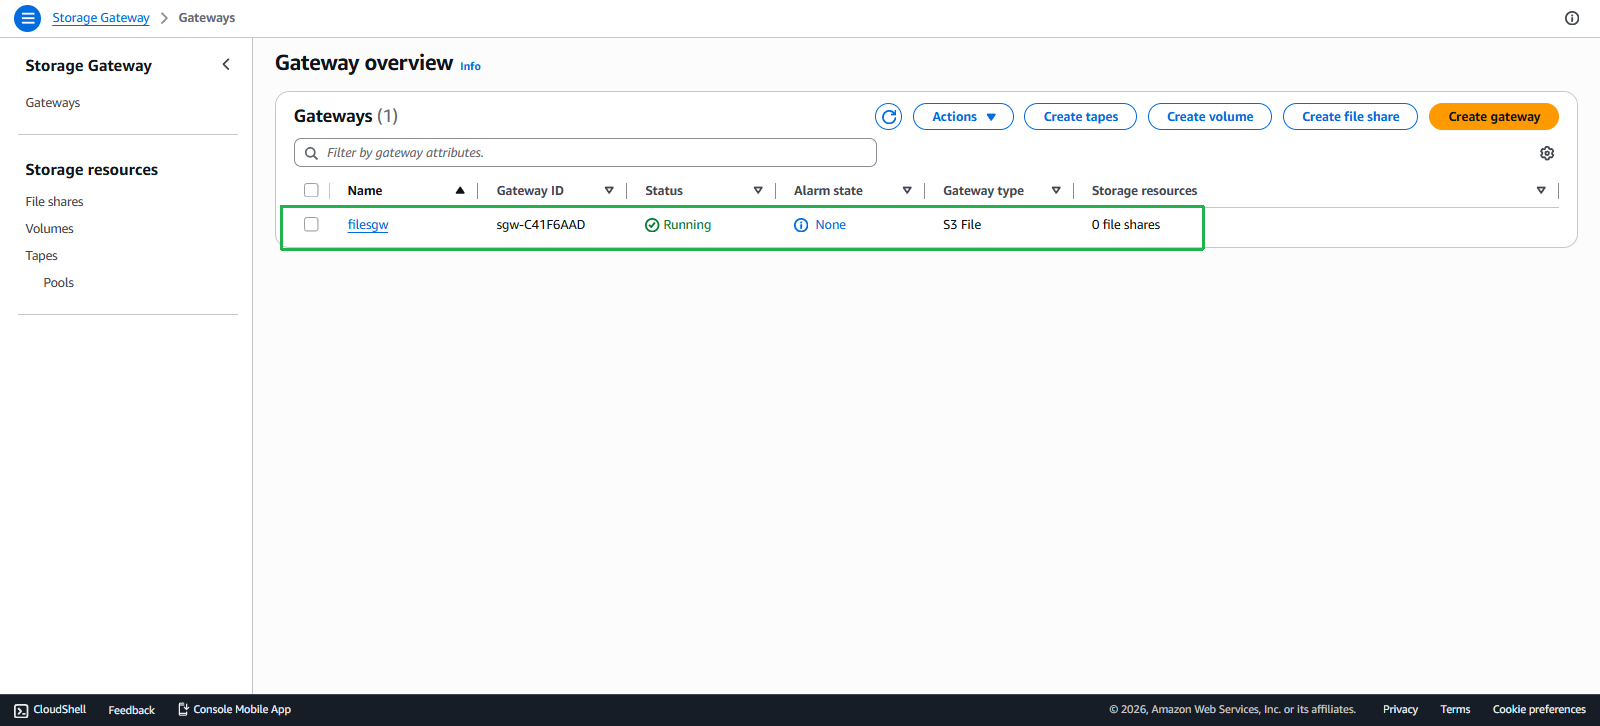This screenshot has height=726, width=1600.
Task: Sort by Name ascending arrow
Action: (460, 190)
